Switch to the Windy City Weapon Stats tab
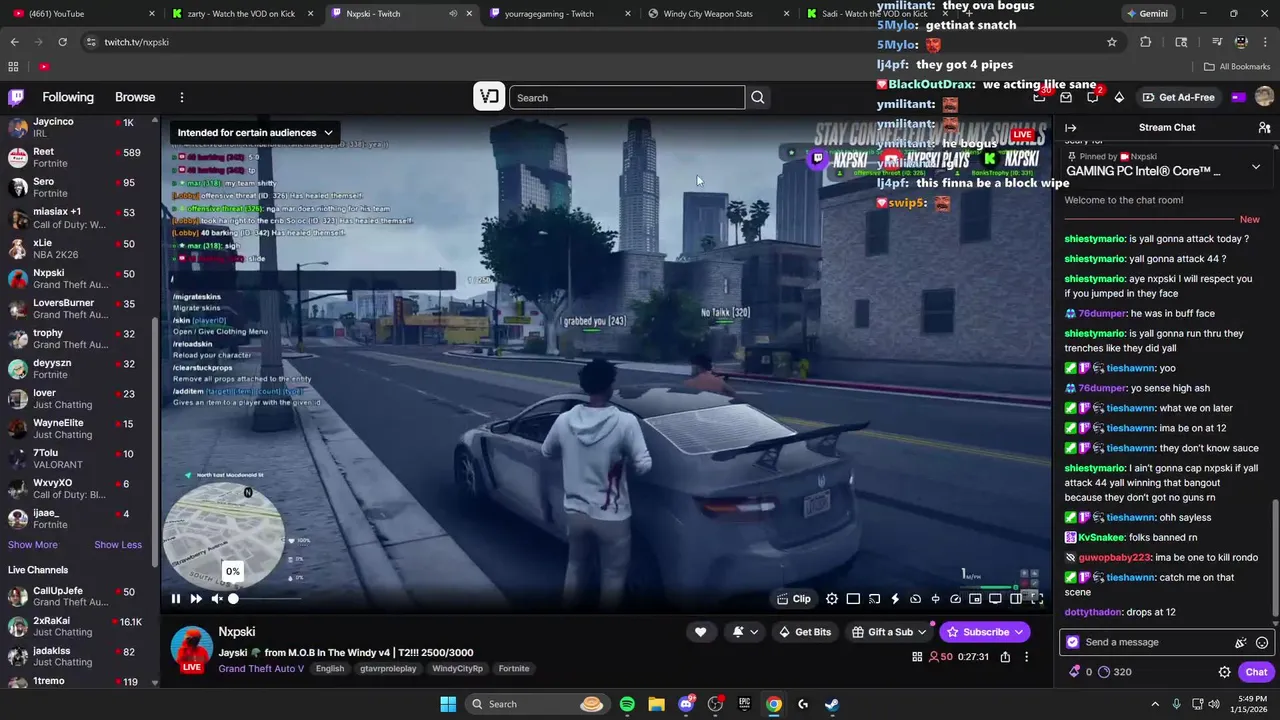Screen dimensions: 1280x720 (718, 14)
